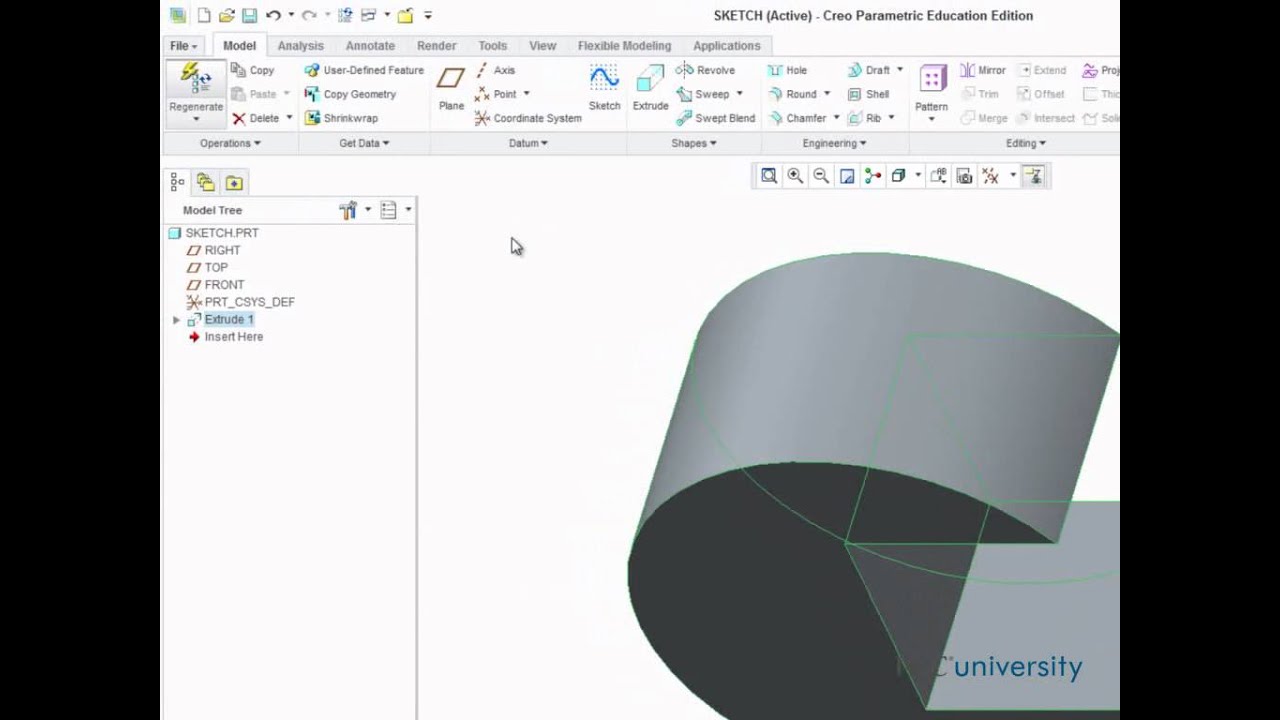This screenshot has width=1280, height=720.
Task: Show the Model Tree tab icon
Action: coord(177,182)
